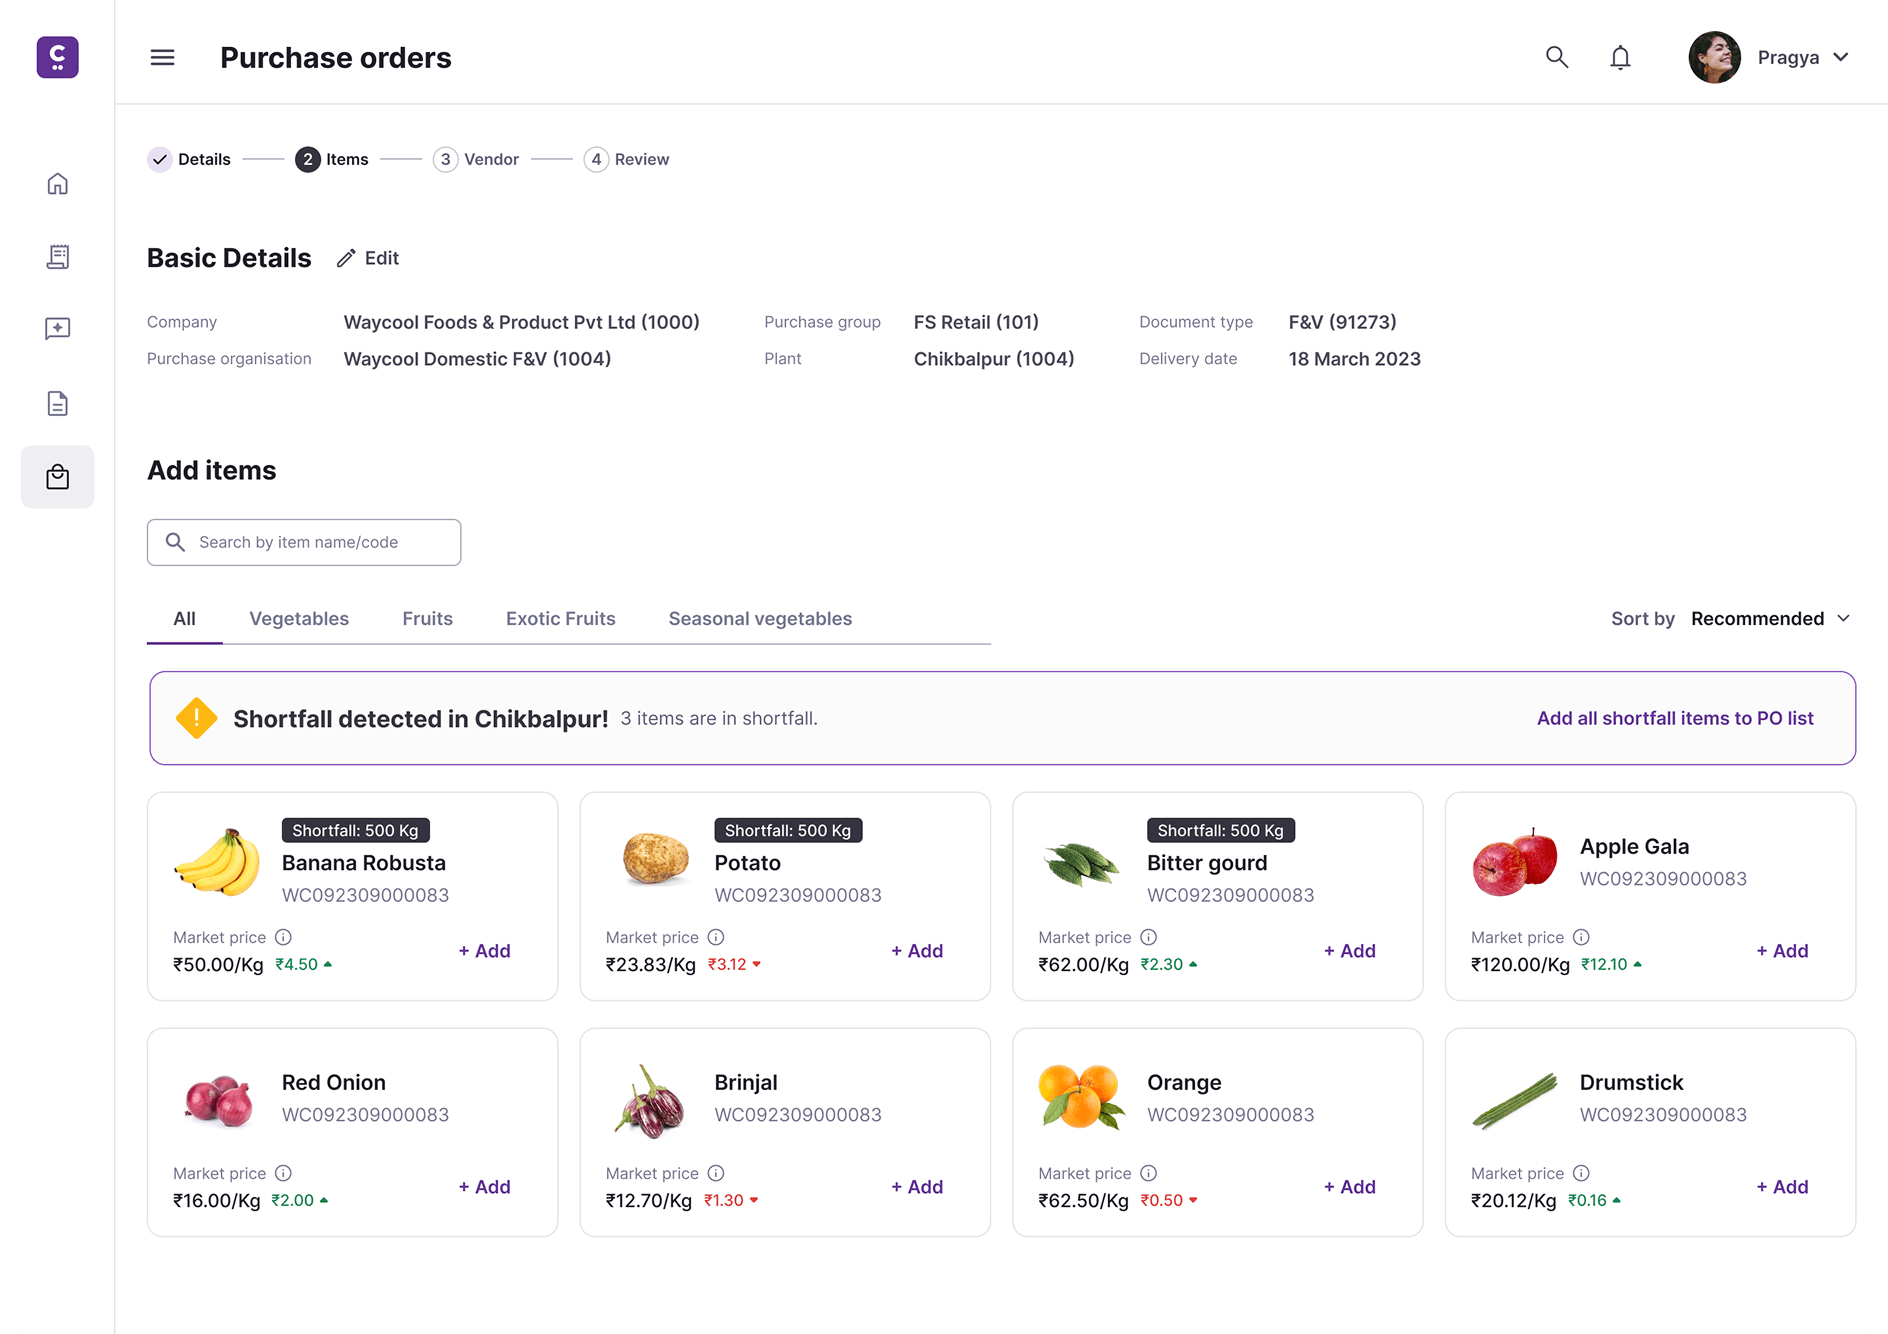Open the chat-plus icon in sidebar
The height and width of the screenshot is (1334, 1888).
click(58, 329)
